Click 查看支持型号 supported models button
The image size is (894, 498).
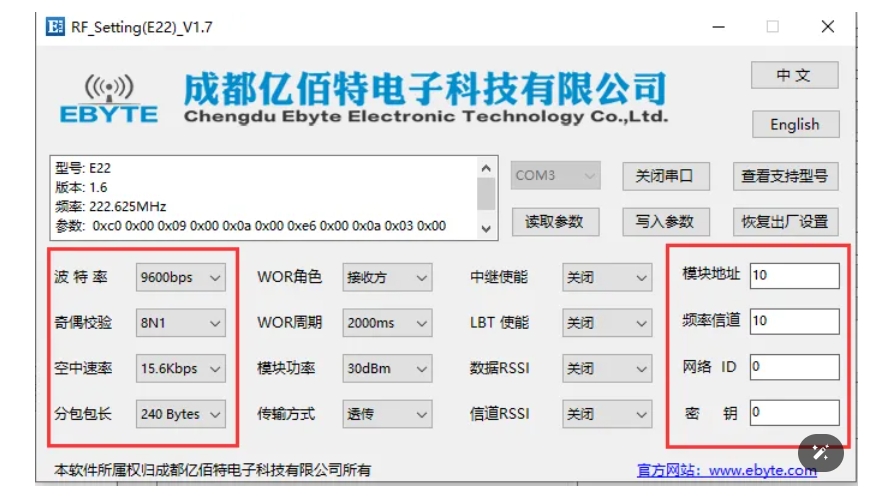click(x=784, y=176)
